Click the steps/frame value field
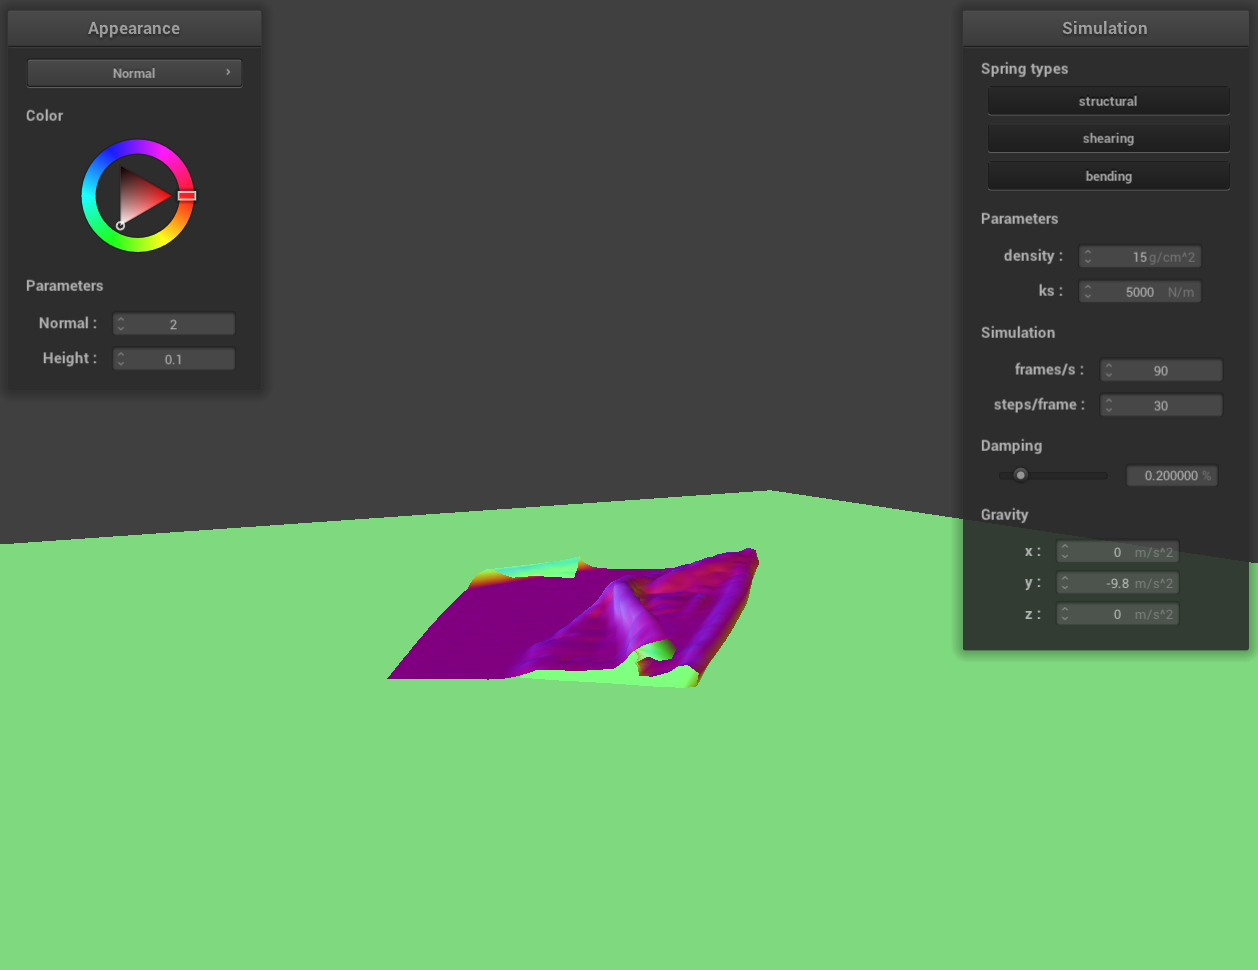1258x970 pixels. point(1161,405)
